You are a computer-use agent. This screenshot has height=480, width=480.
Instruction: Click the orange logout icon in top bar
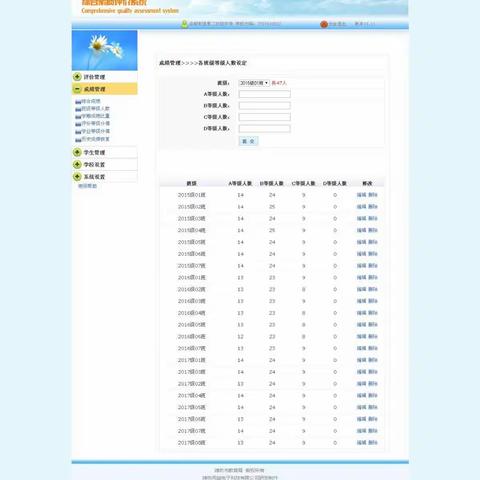[324, 24]
